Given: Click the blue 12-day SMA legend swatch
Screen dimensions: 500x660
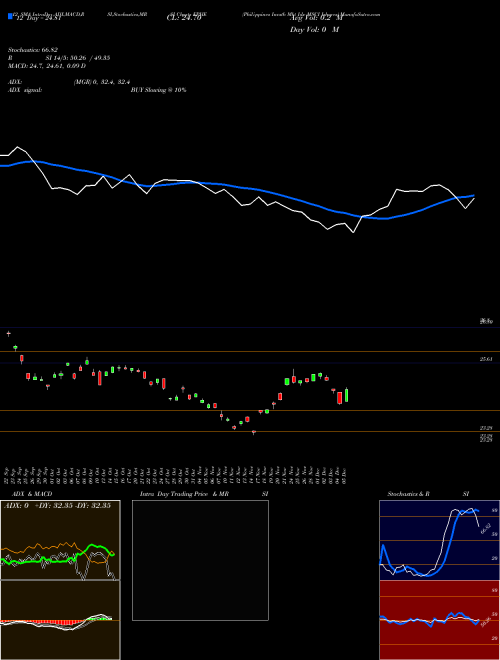Looking at the screenshot, I should [10, 16].
